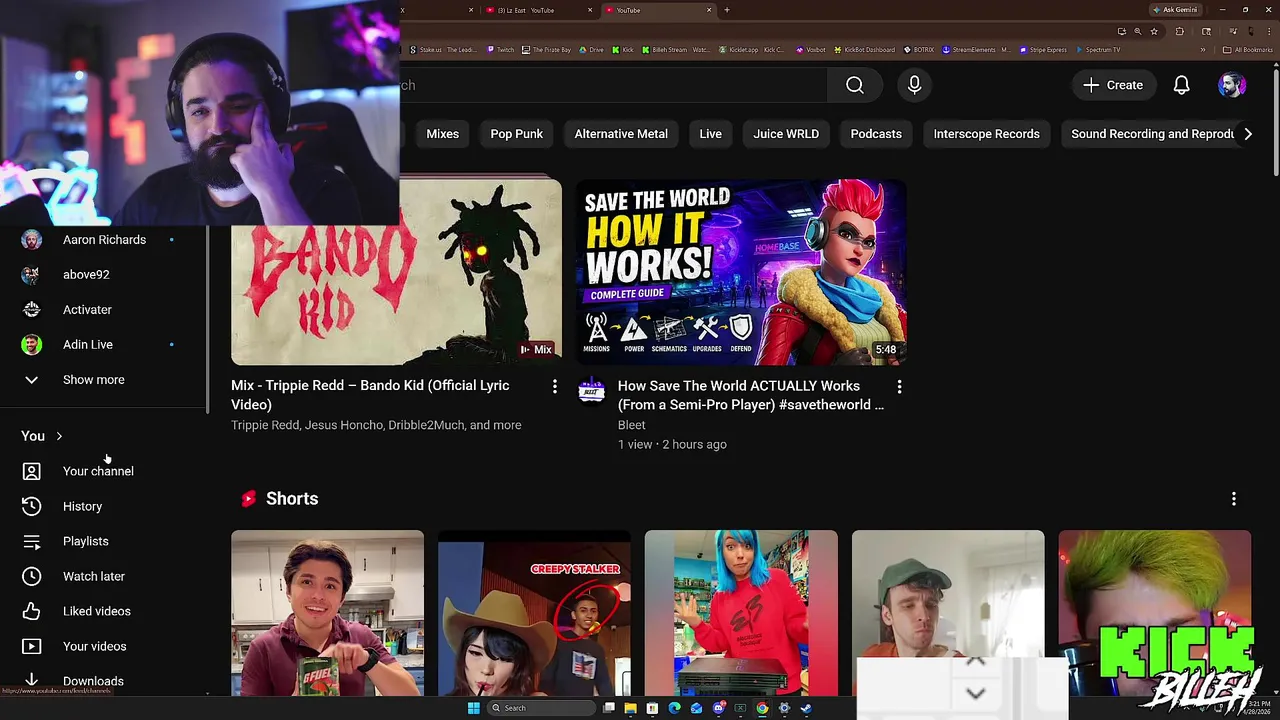
Task: Bookmark this page with the star icon
Action: tap(1154, 31)
